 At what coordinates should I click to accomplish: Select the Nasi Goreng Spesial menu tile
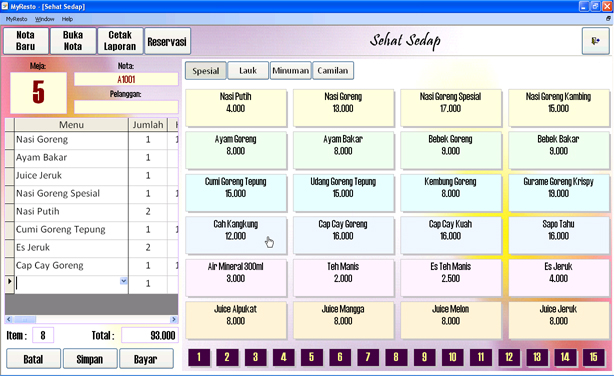click(x=451, y=108)
